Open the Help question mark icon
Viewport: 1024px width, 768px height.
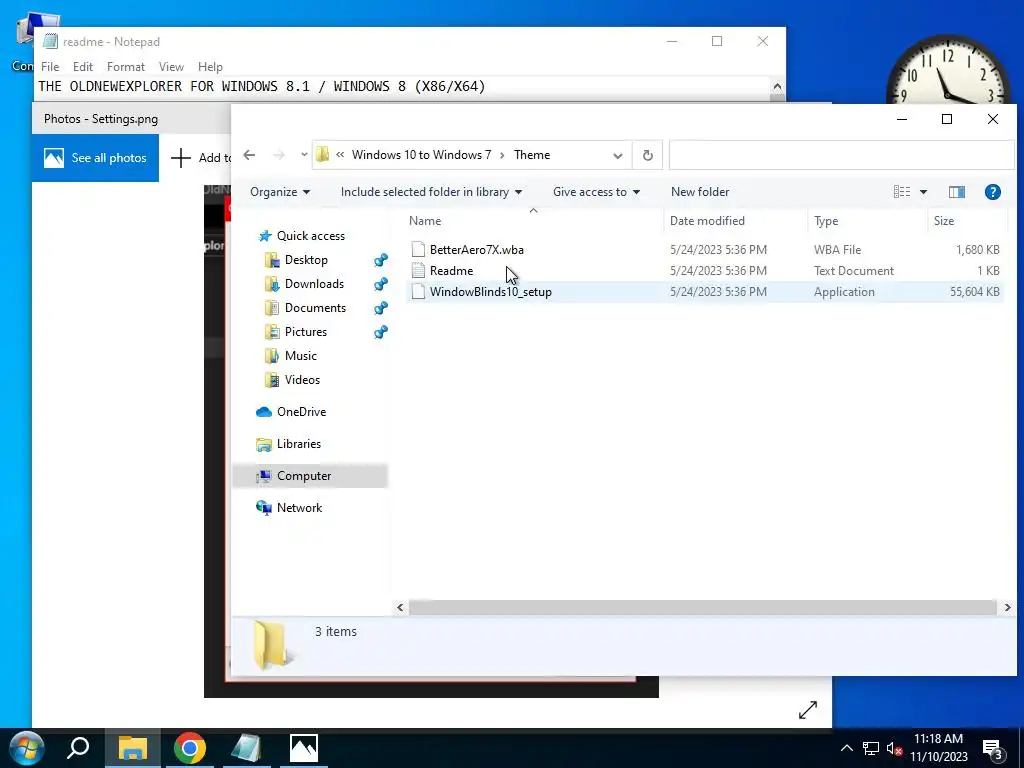tap(993, 191)
